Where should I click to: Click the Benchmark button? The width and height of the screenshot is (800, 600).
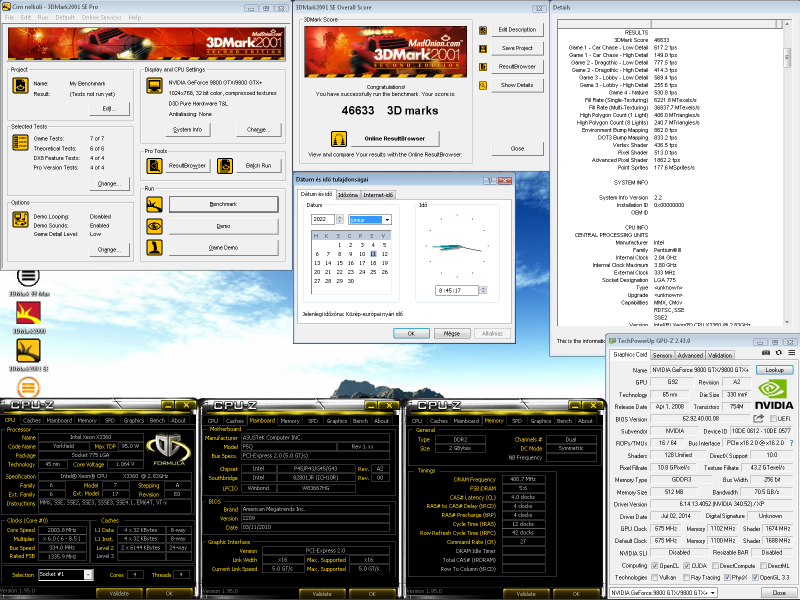[223, 204]
